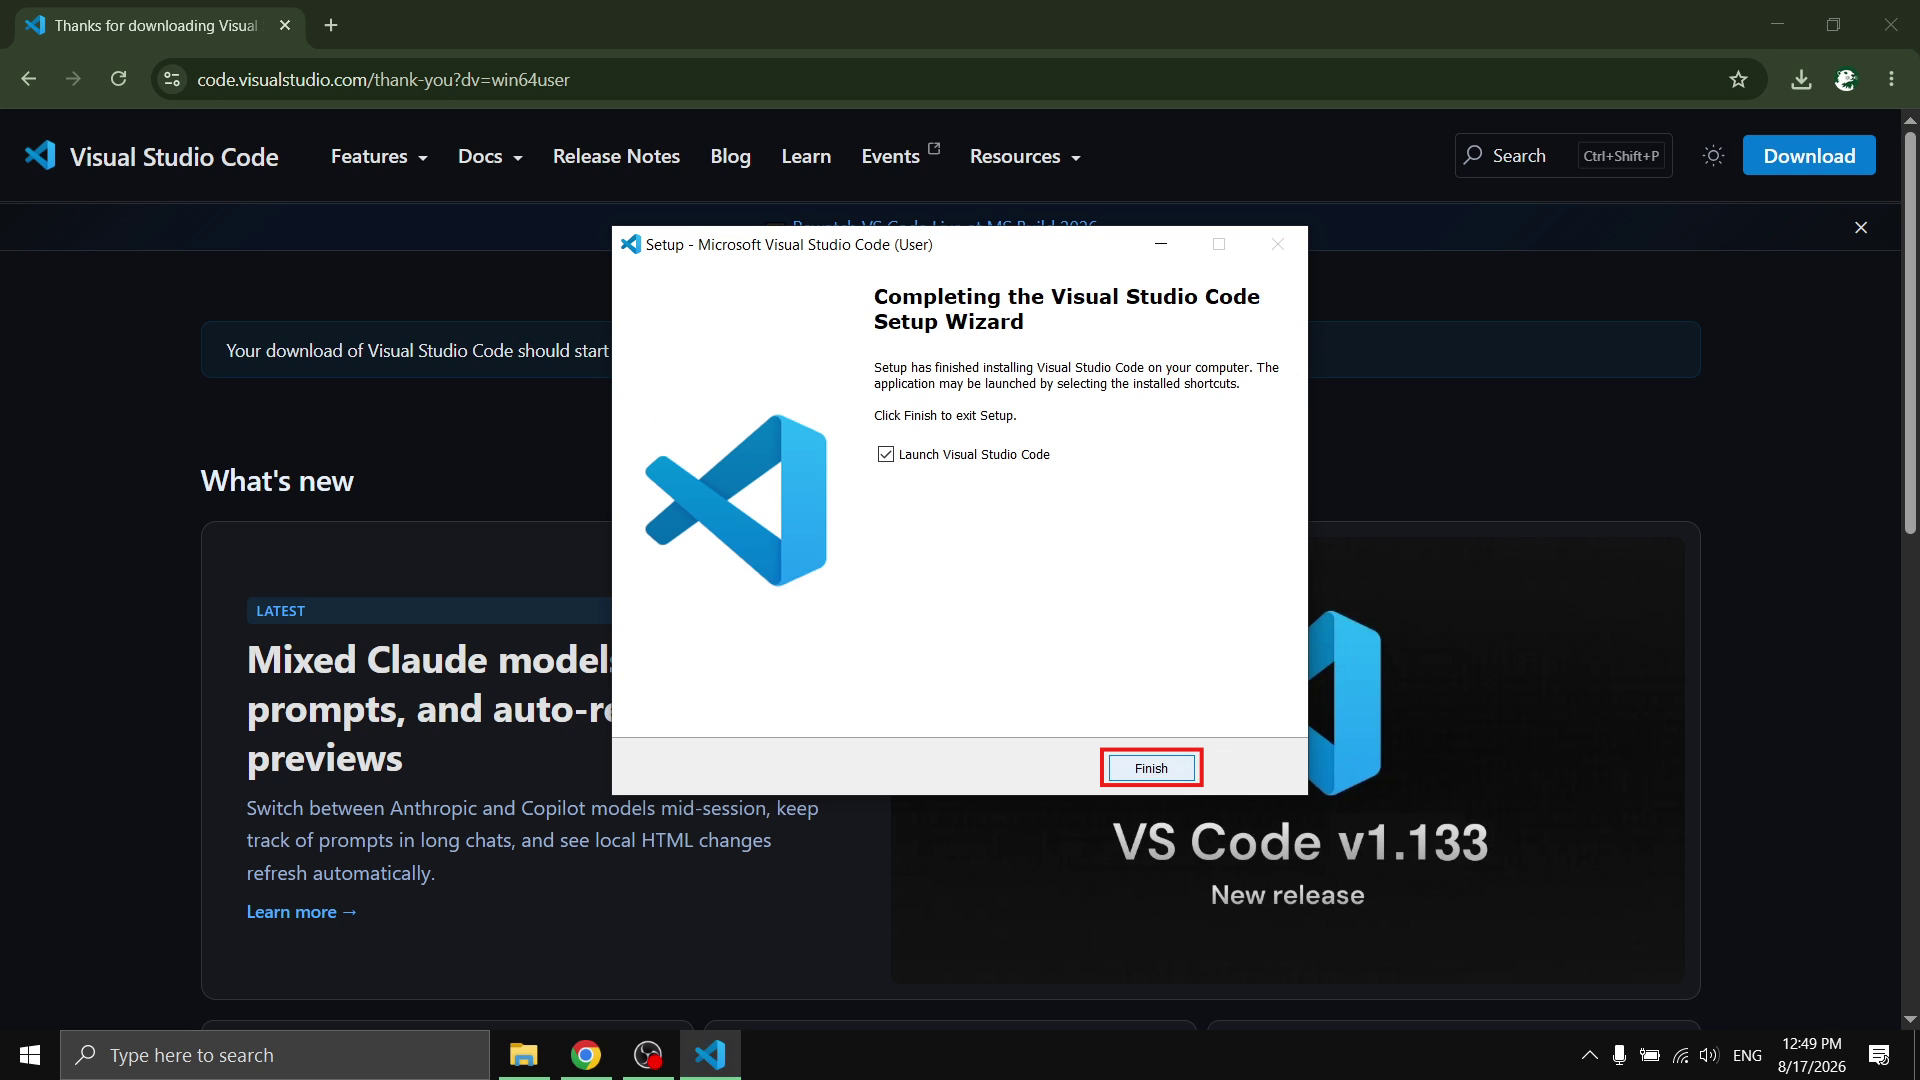Click the Visual Studio Code logo in the site header
Viewport: 1920px width, 1080px height.
[x=151, y=156]
